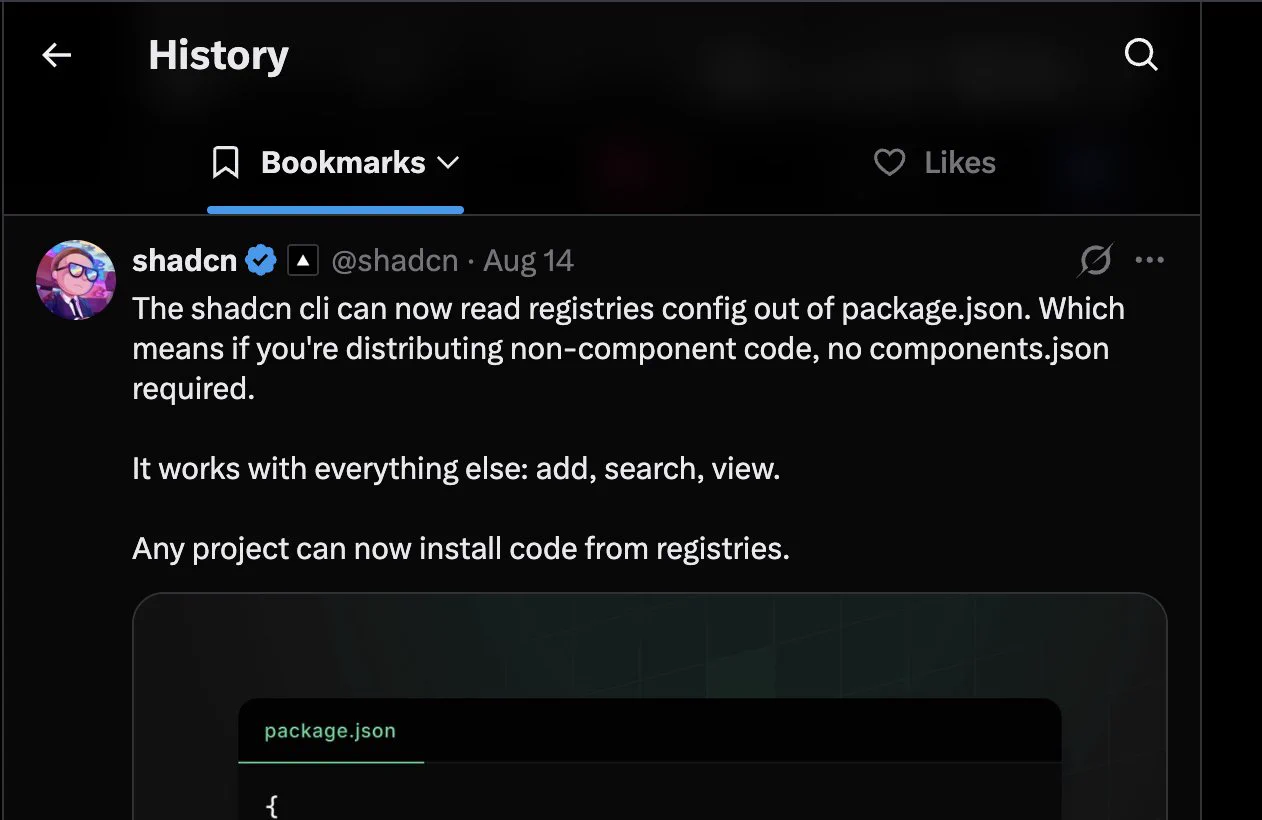The height and width of the screenshot is (820, 1262).
Task: Select the Bookmarks tab label
Action: pyautogui.click(x=343, y=163)
